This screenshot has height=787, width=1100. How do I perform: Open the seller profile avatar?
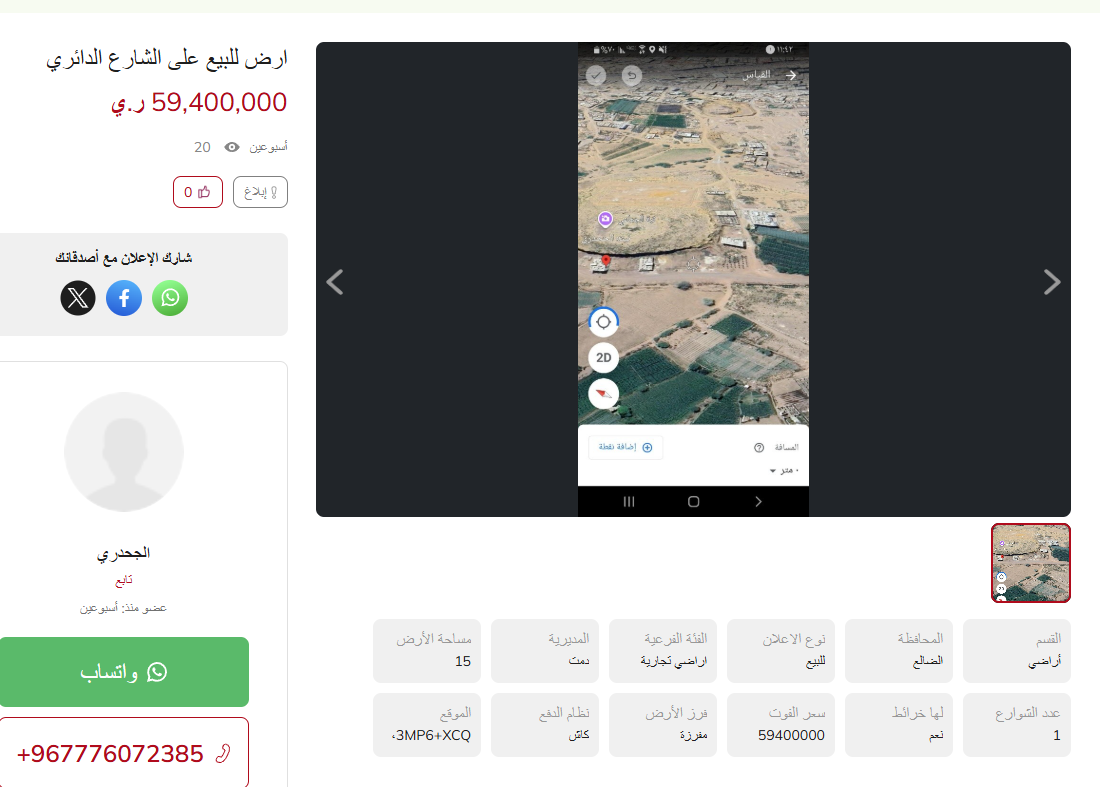[x=124, y=452]
